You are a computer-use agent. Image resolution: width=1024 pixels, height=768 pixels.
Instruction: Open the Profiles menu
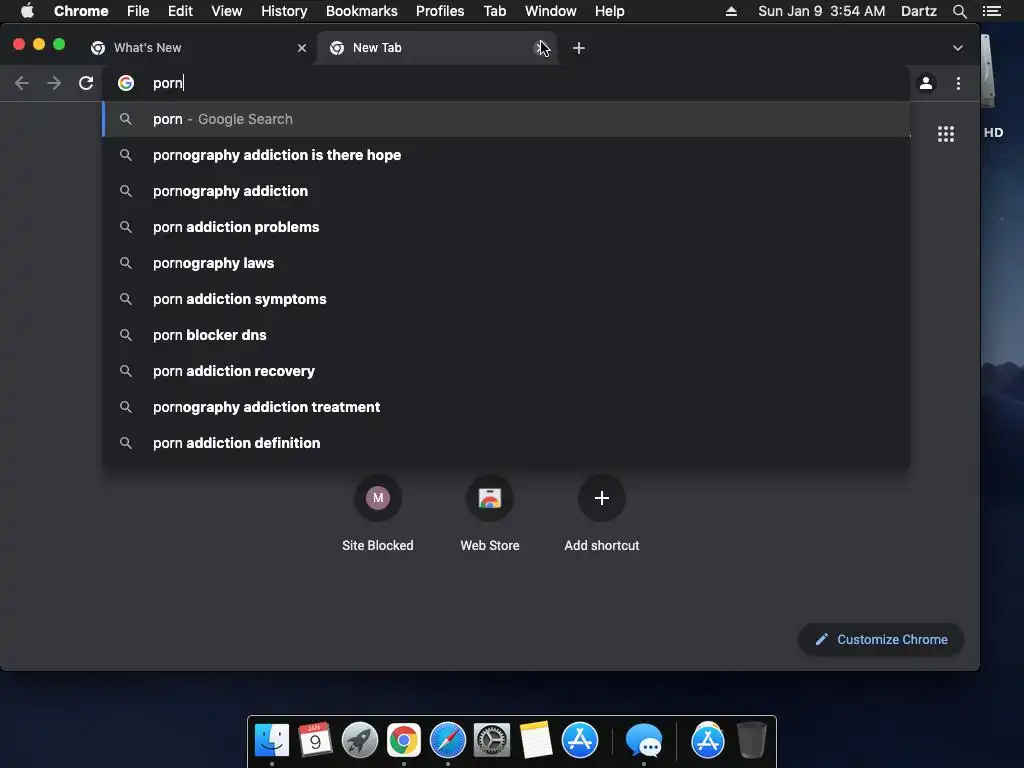pos(440,11)
